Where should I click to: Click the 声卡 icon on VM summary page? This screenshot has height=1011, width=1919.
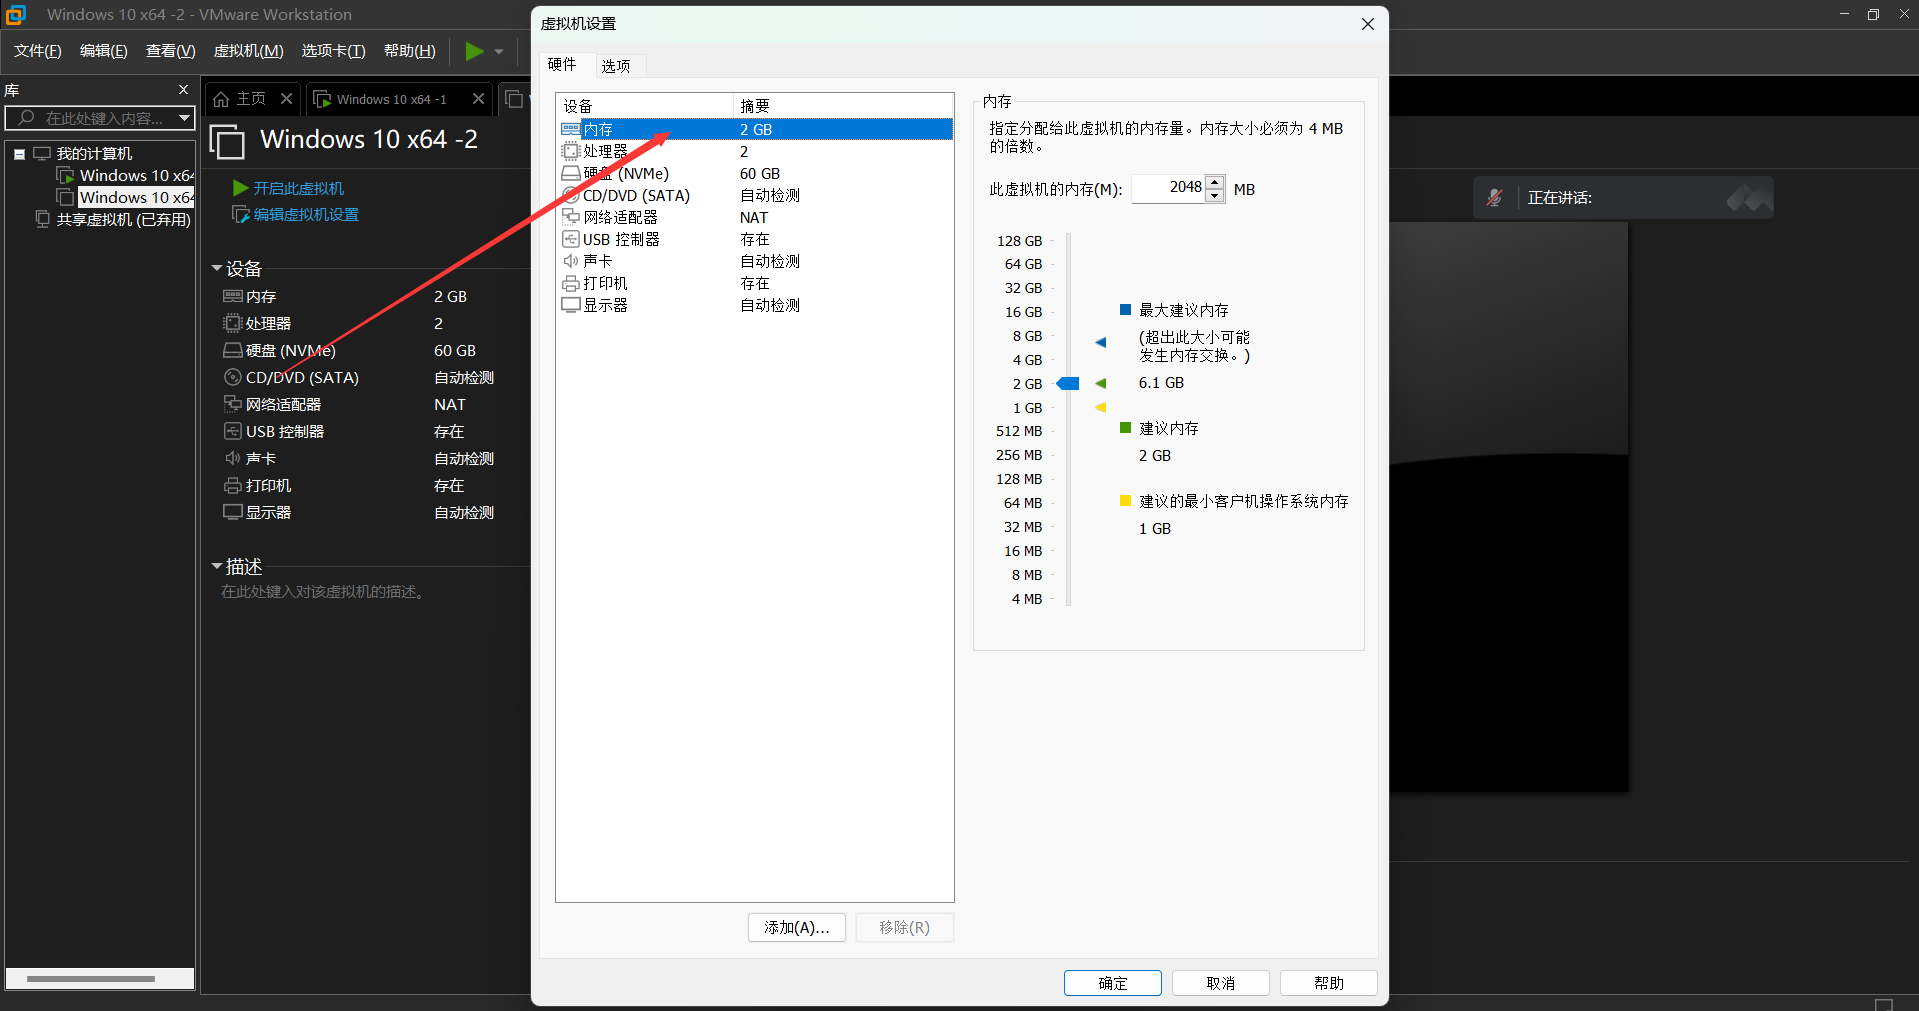tap(232, 458)
